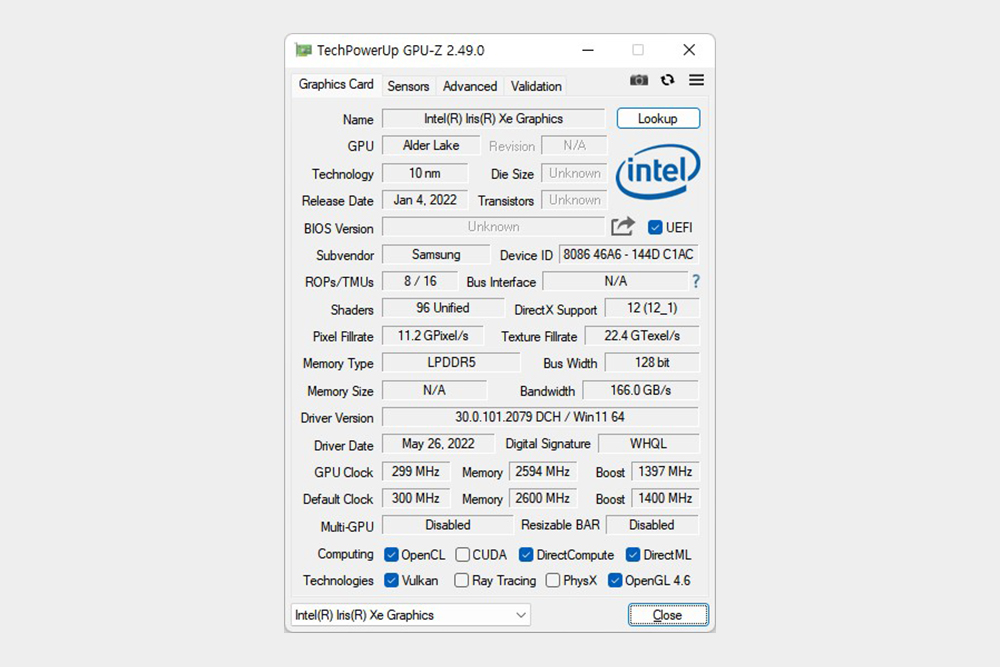Screen dimensions: 1000x667
Task: Click the Close button
Action: [668, 615]
